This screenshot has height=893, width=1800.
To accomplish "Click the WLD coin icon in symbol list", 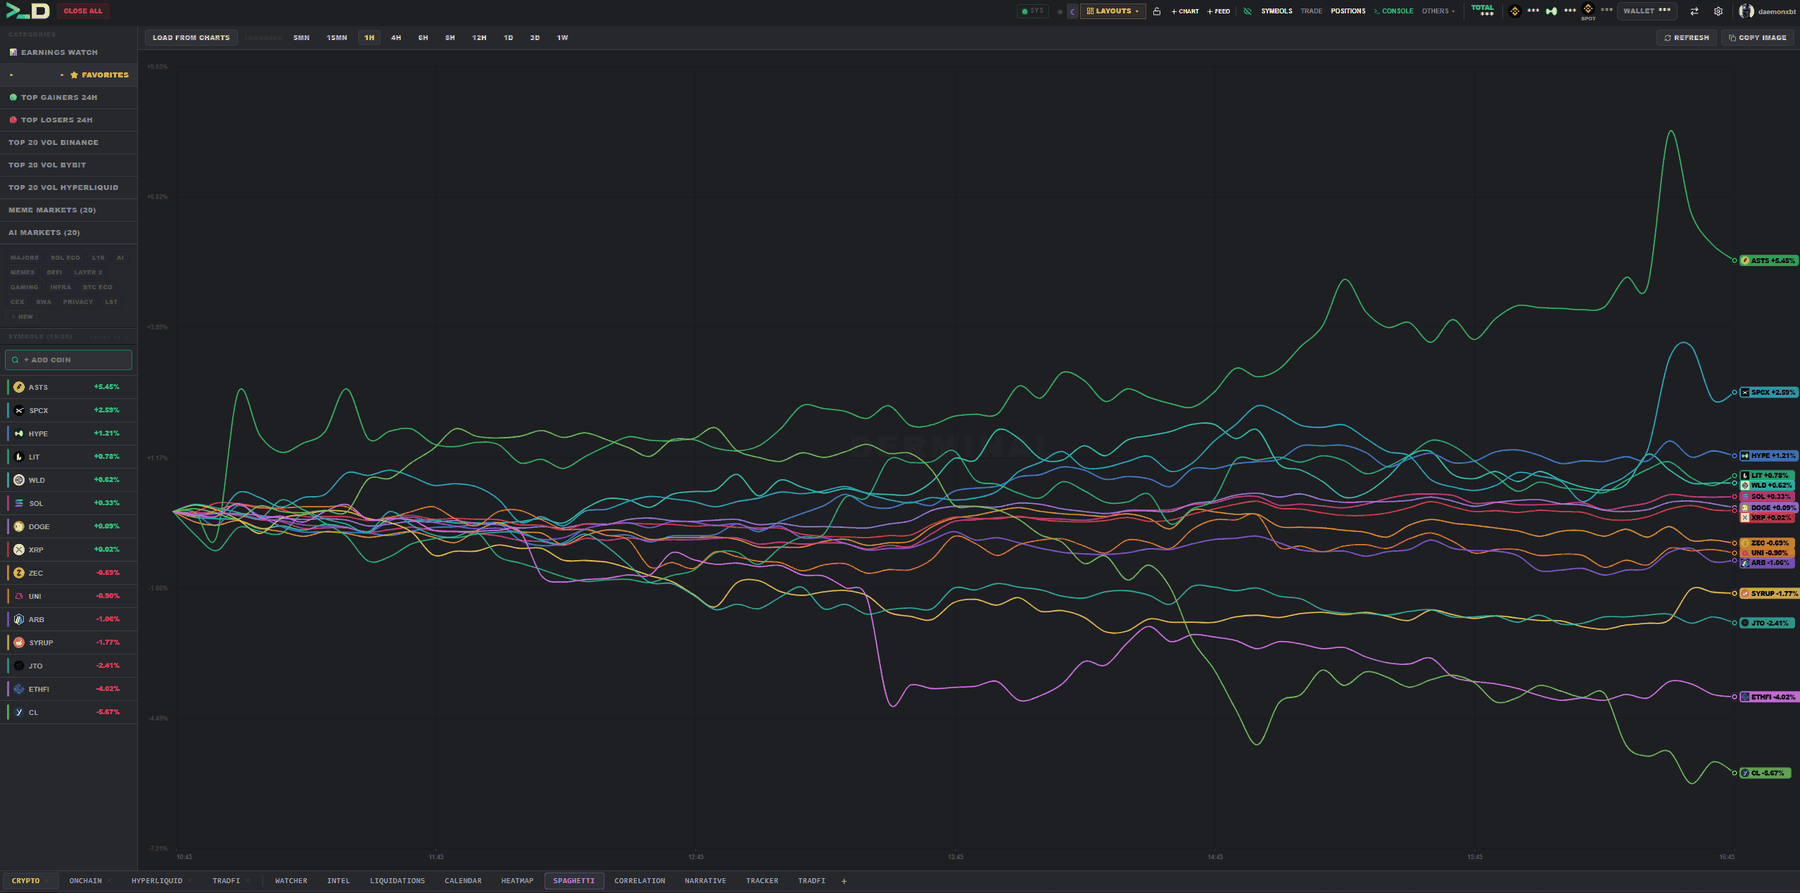I will [19, 480].
